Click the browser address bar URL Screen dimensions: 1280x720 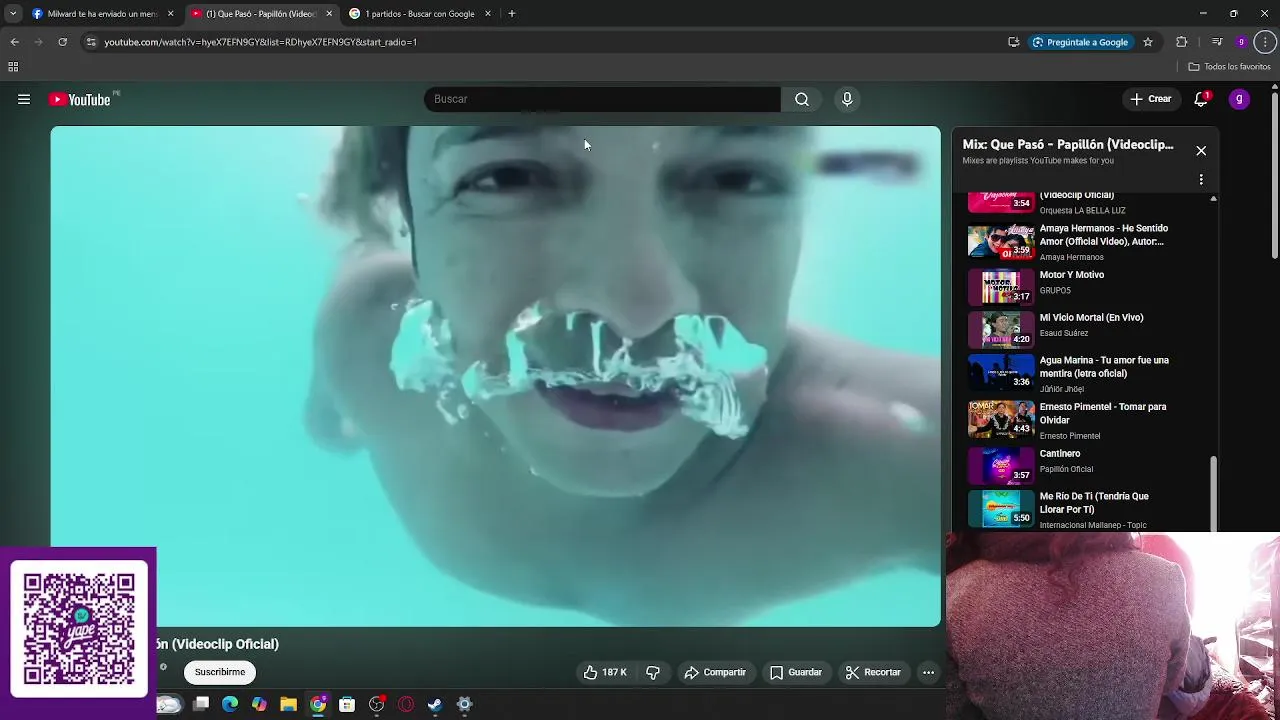pos(260,42)
